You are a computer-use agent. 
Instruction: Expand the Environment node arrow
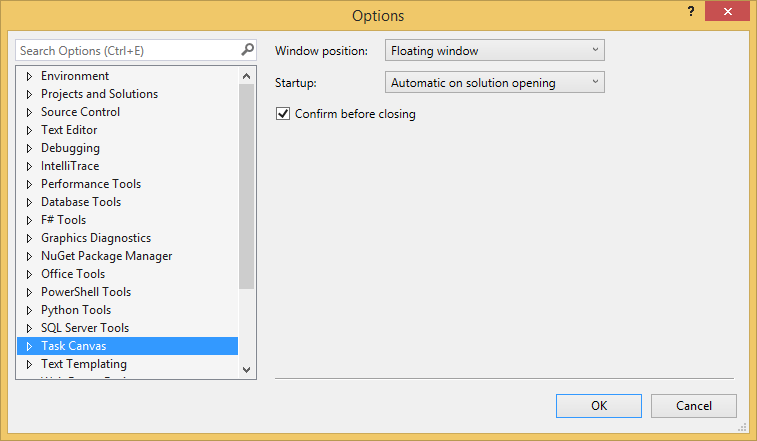click(29, 76)
